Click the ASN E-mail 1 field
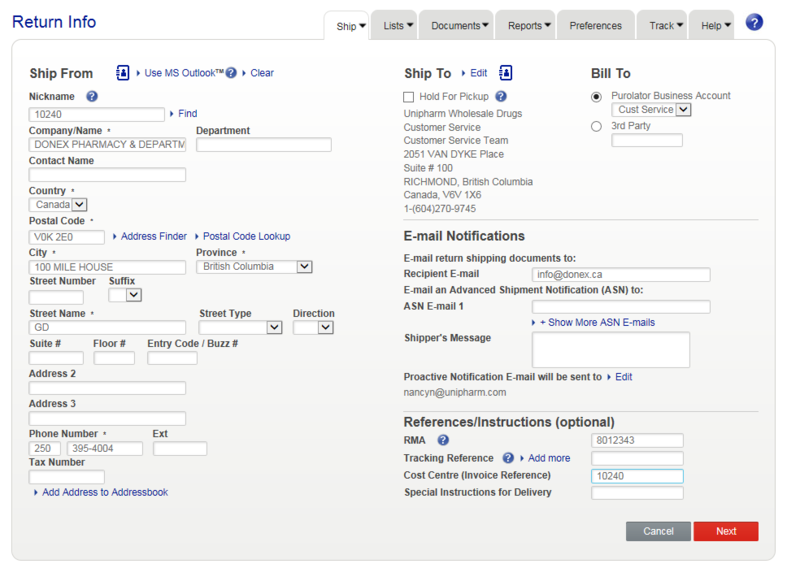The height and width of the screenshot is (581, 800). [x=621, y=307]
